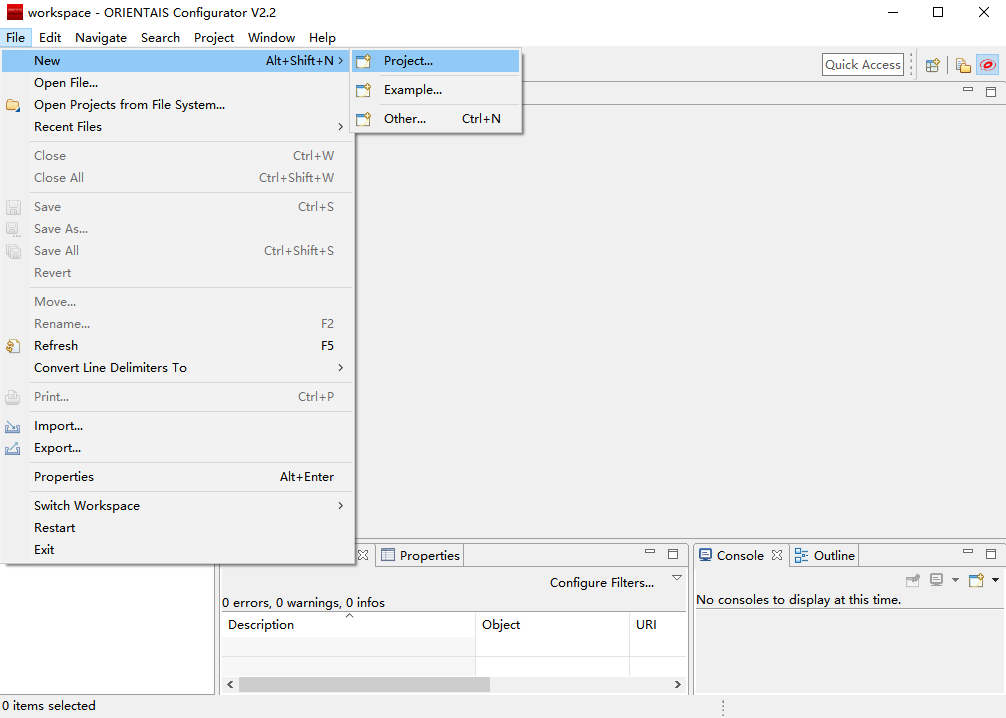Switch to the Resource perspective icon

pos(963,65)
